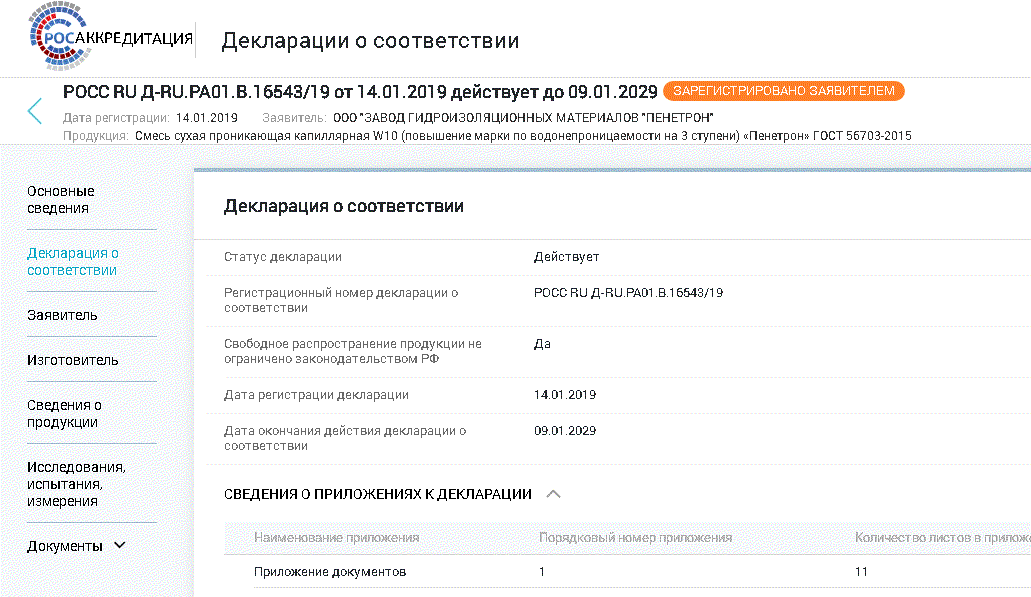The width and height of the screenshot is (1031, 597).
Task: Go back using the left arrow
Action: tap(35, 111)
